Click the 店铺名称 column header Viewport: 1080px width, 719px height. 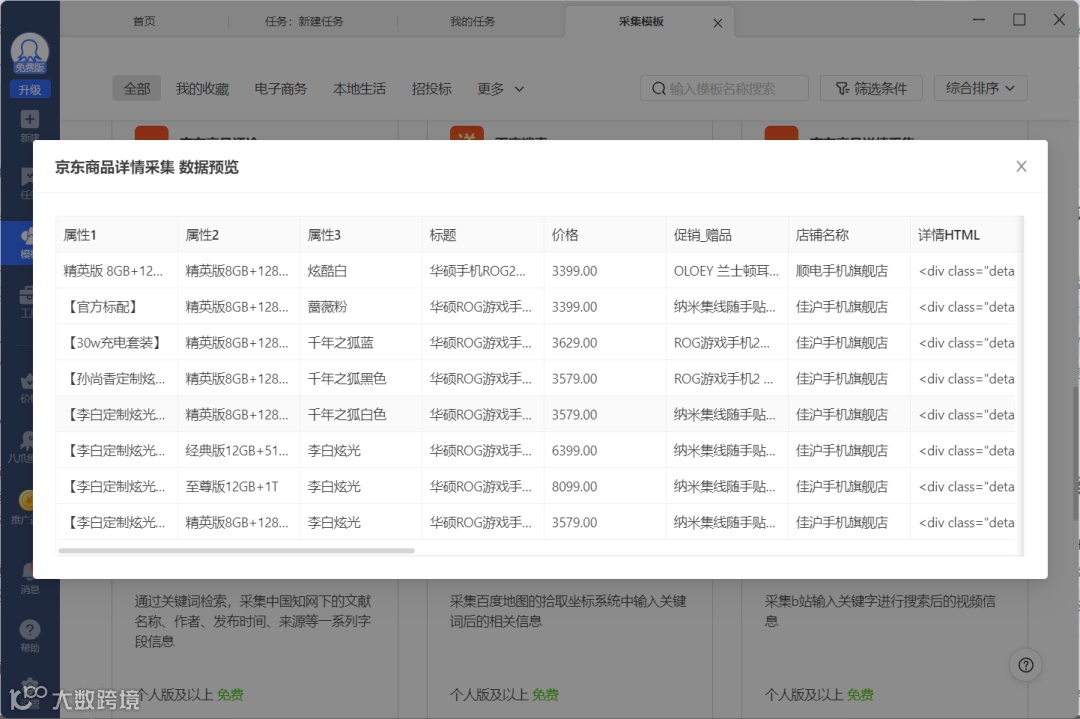849,235
